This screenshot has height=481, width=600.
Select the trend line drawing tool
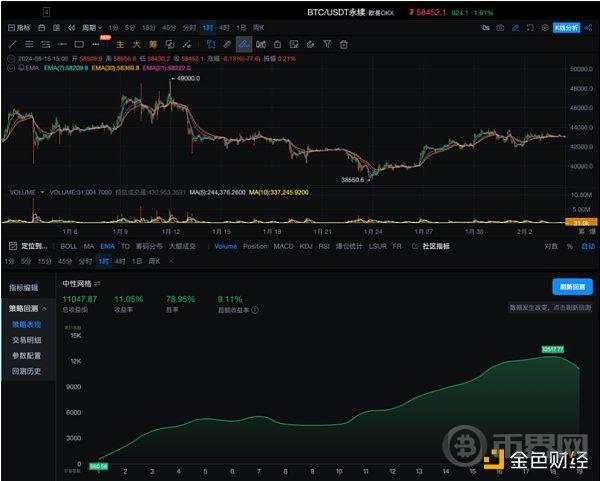point(13,44)
